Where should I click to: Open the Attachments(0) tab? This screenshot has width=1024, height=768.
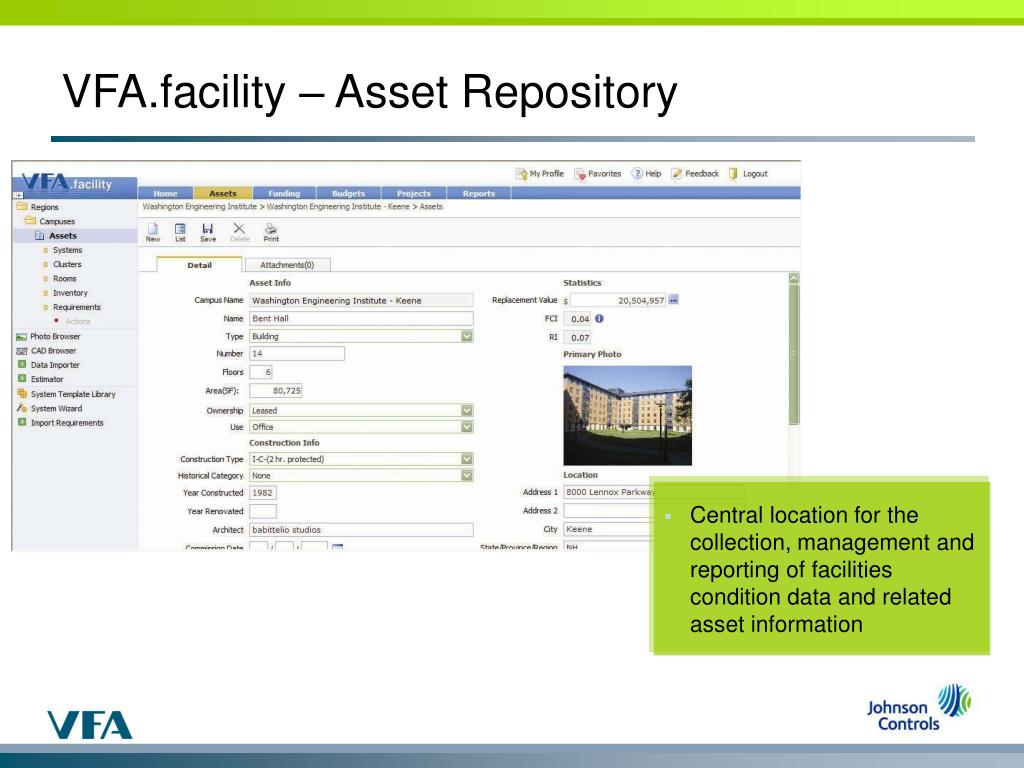287,265
